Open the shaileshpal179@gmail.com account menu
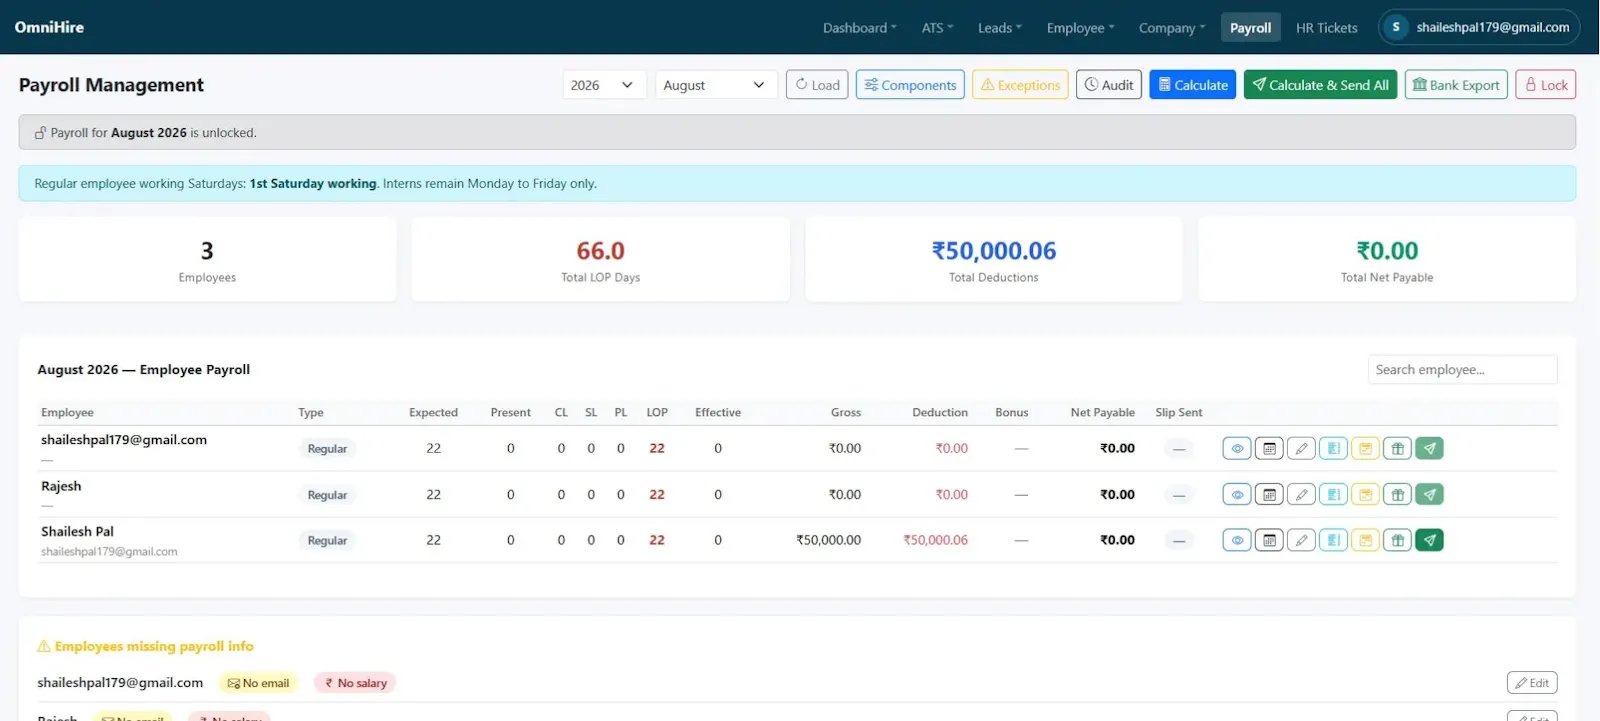This screenshot has width=1600, height=721. click(1479, 27)
